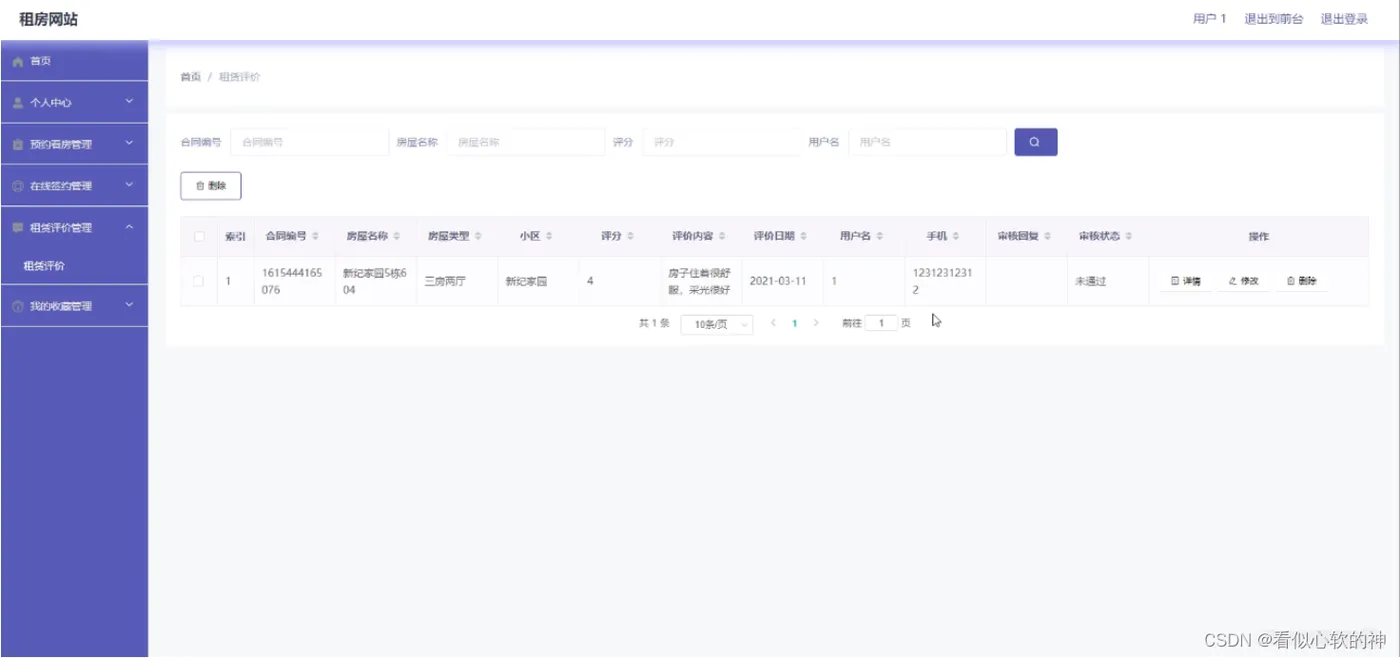The height and width of the screenshot is (658, 1400).
Task: Expand the 个人中心 menu chevron
Action: tap(129, 102)
